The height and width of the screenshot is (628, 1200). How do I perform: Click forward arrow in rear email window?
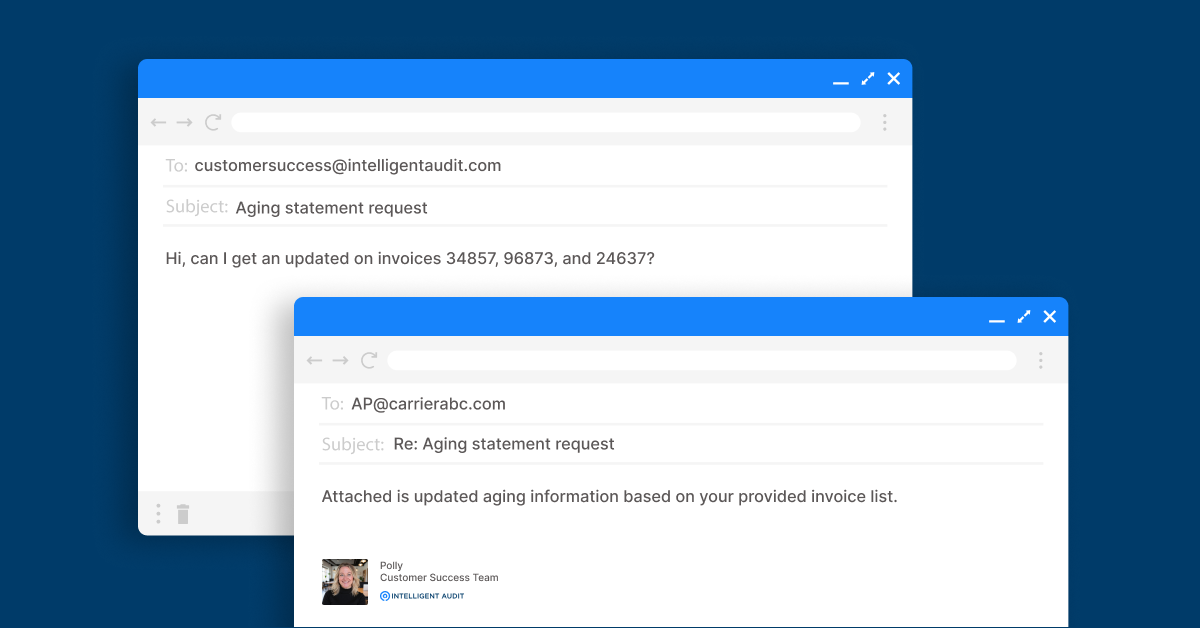pos(184,122)
